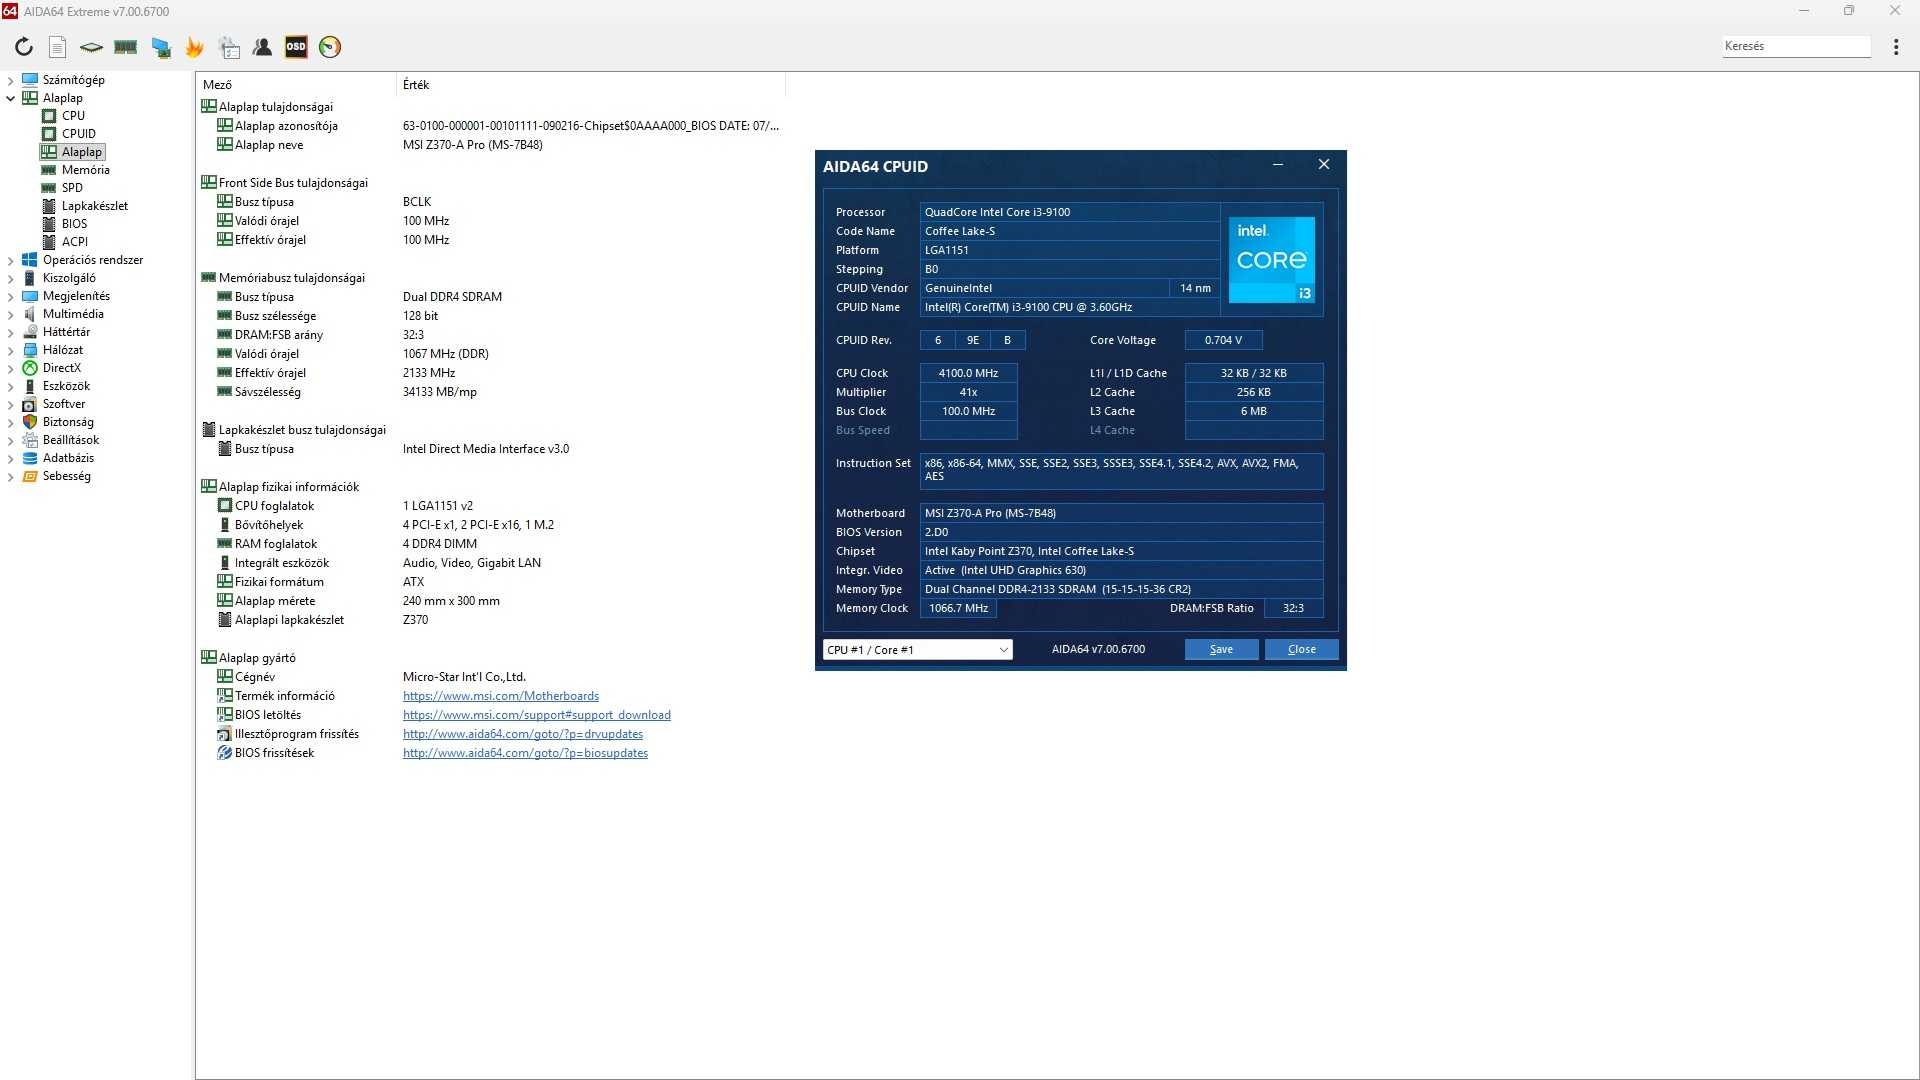
Task: Click the Keresés search field
Action: coord(1795,46)
